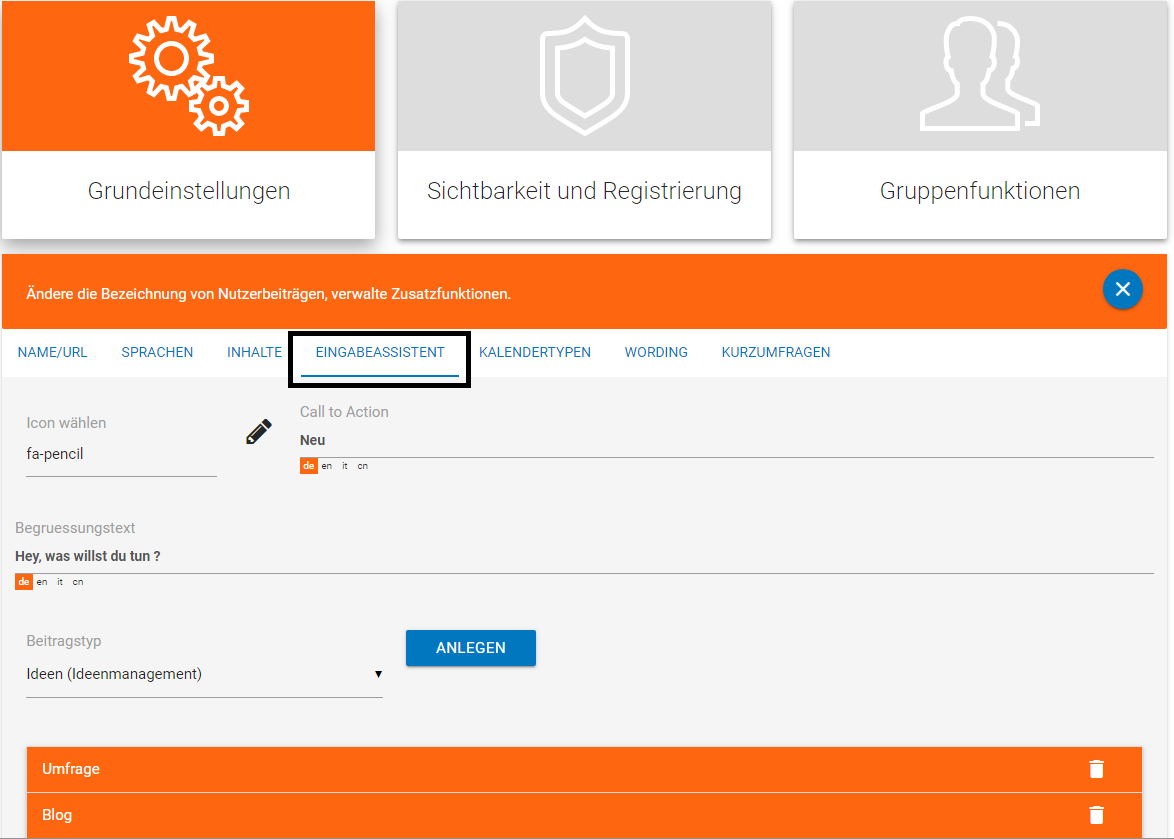Switch to the SPRACHEN tab
1174x839 pixels.
coord(157,353)
